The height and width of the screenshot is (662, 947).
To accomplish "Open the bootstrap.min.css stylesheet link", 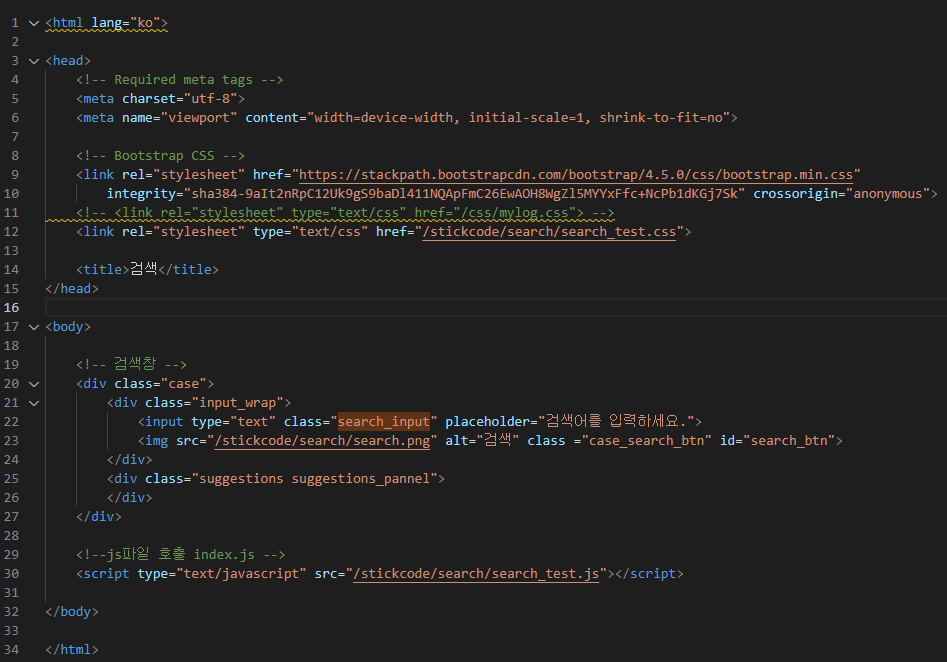I will (576, 175).
